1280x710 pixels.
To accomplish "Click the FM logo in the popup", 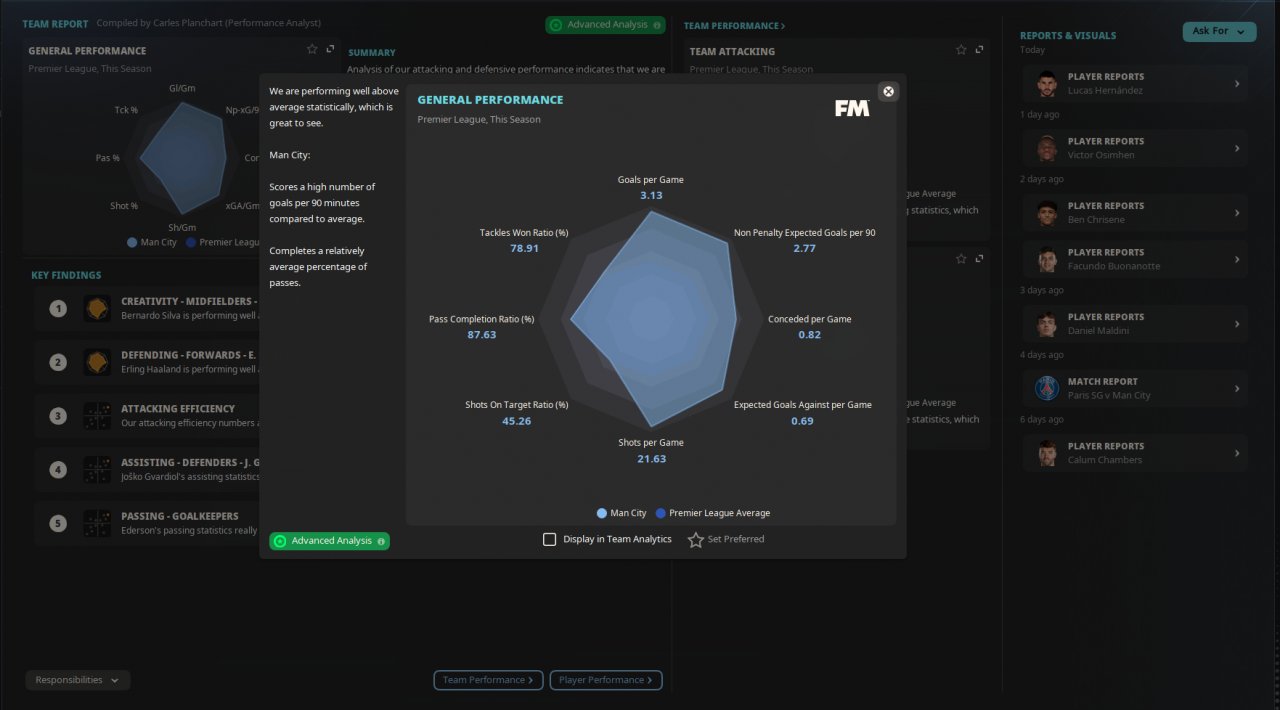I will pos(852,108).
